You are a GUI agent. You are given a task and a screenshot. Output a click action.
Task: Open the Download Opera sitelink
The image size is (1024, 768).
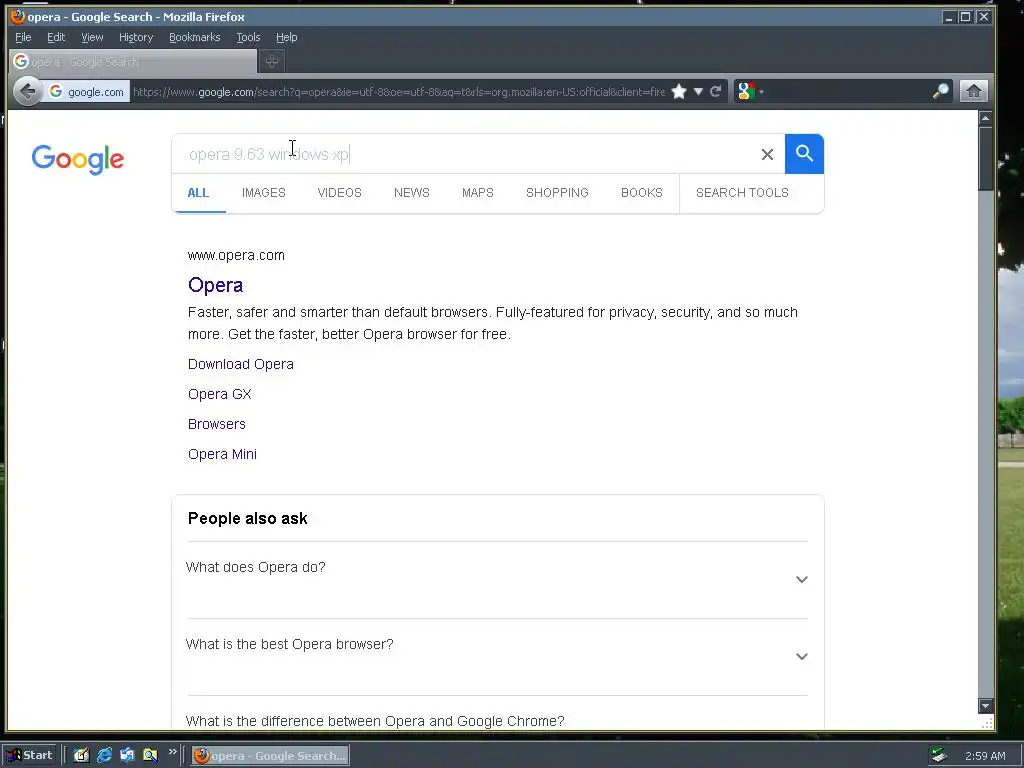point(241,364)
